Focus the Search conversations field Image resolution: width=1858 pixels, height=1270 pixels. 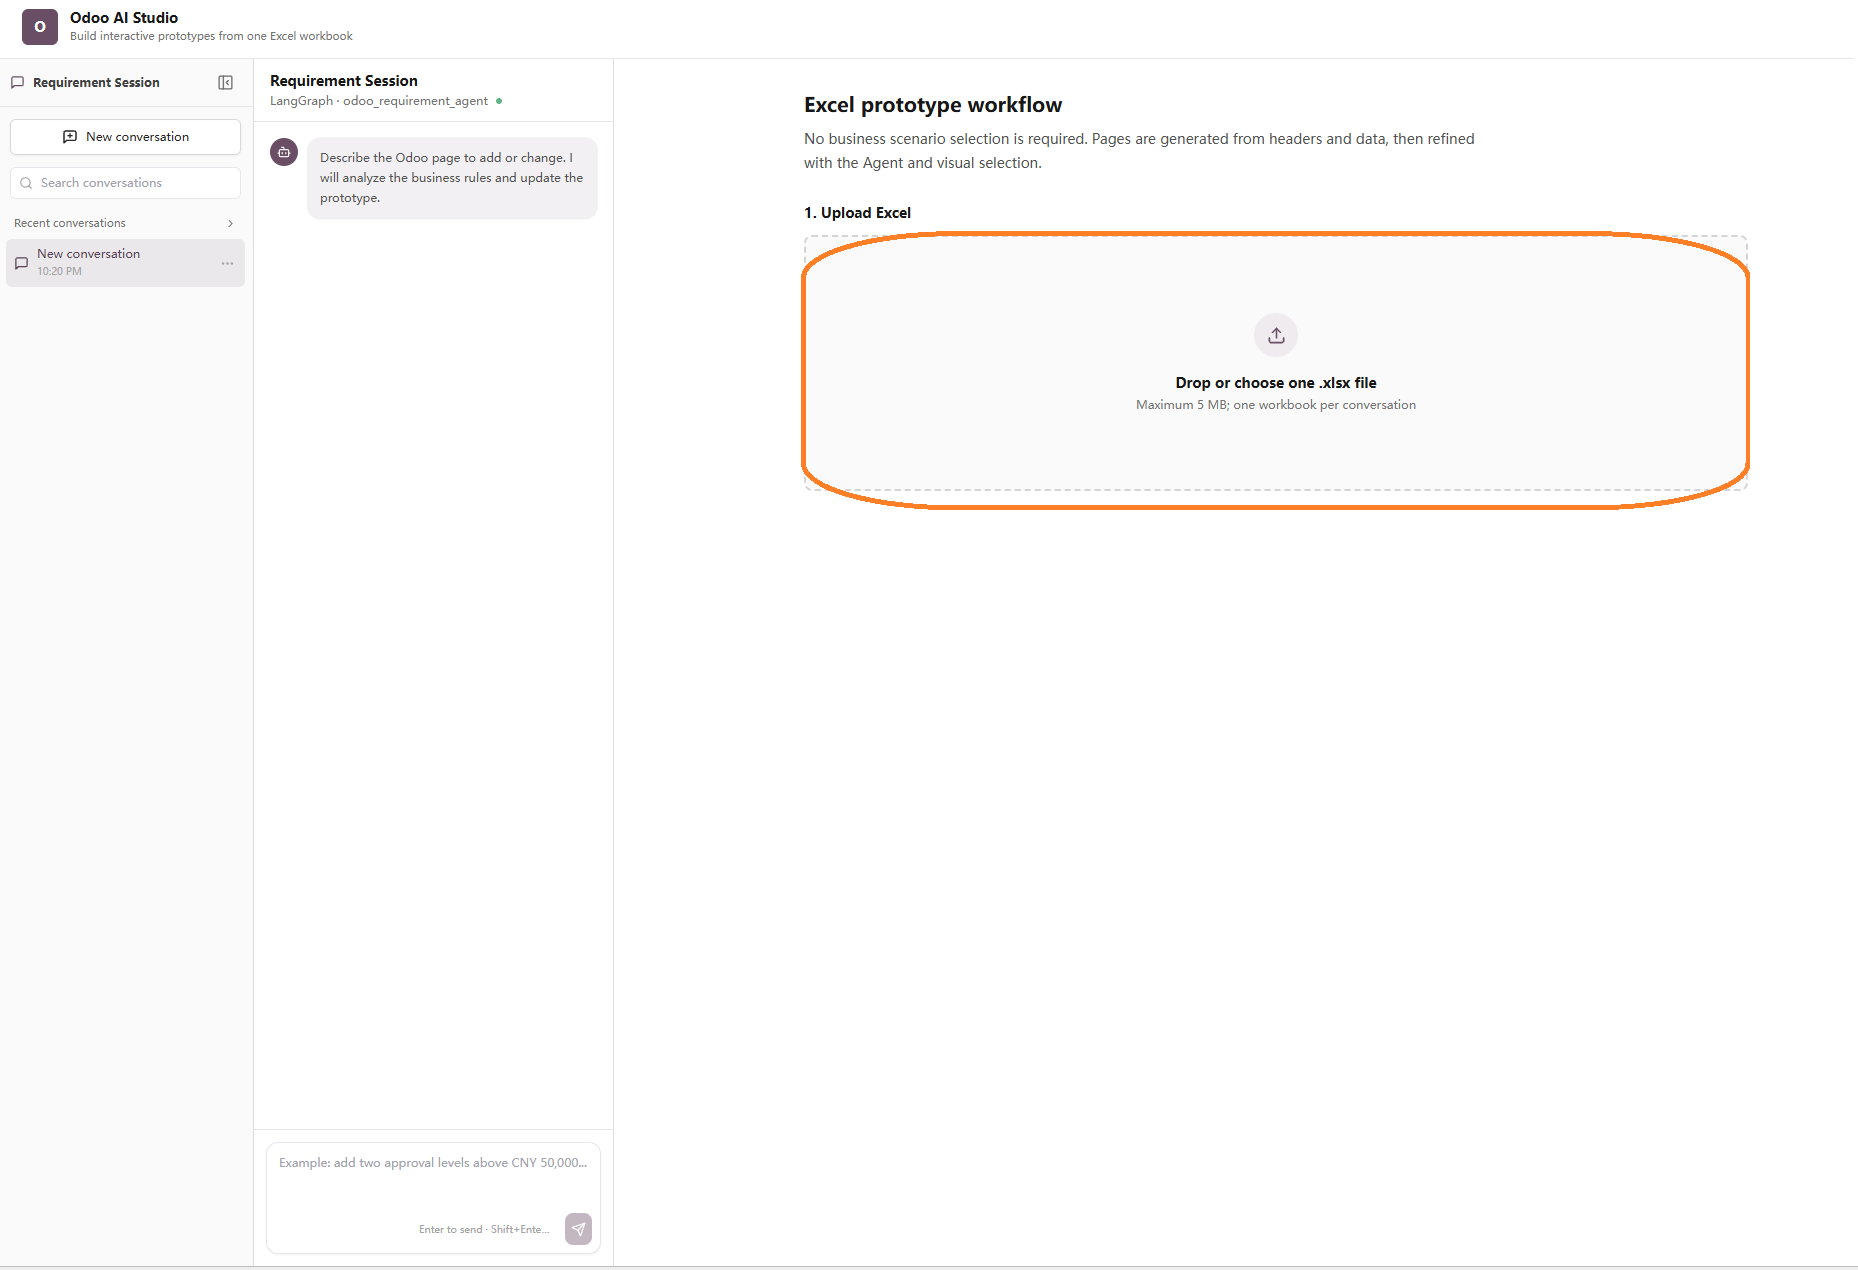point(125,183)
